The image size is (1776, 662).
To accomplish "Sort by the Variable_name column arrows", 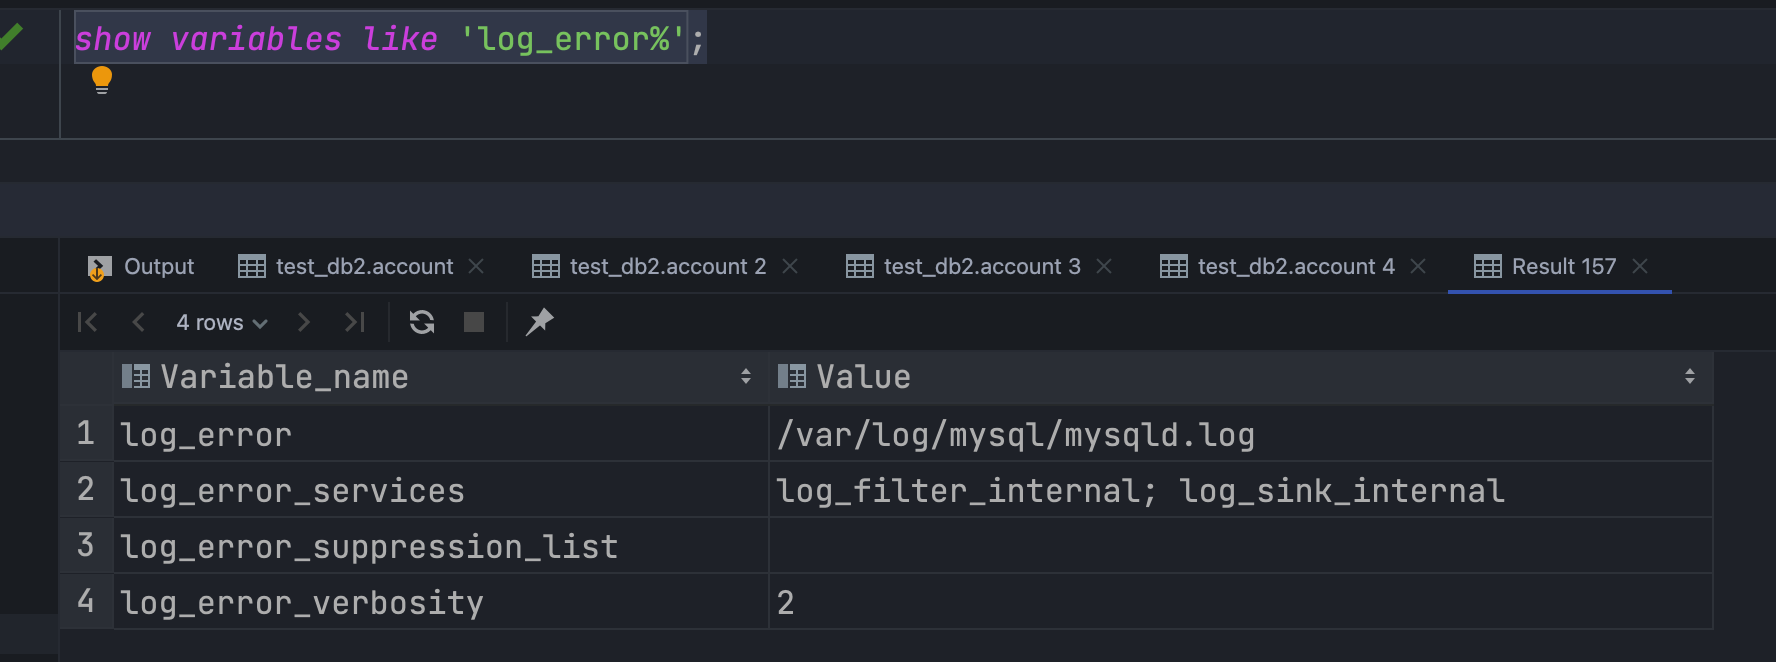I will pos(746,377).
